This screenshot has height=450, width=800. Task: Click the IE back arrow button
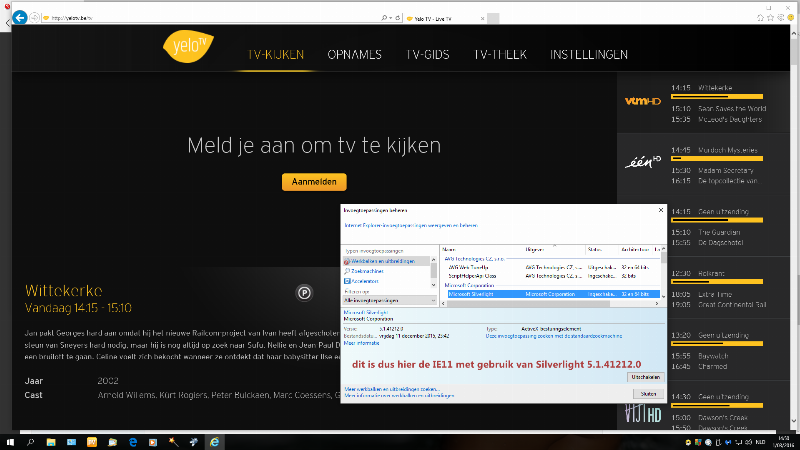[19, 18]
